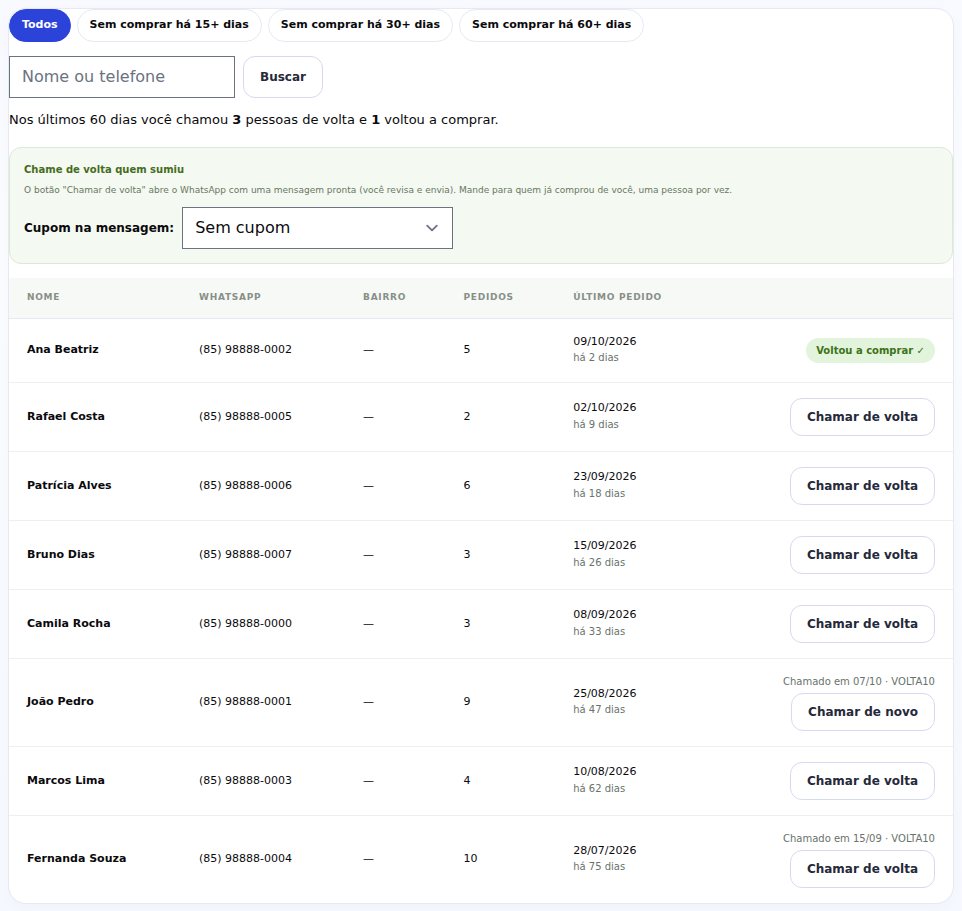Chamar de volta Patrícia Alves
Viewport: 962px width, 911px height.
coord(862,486)
